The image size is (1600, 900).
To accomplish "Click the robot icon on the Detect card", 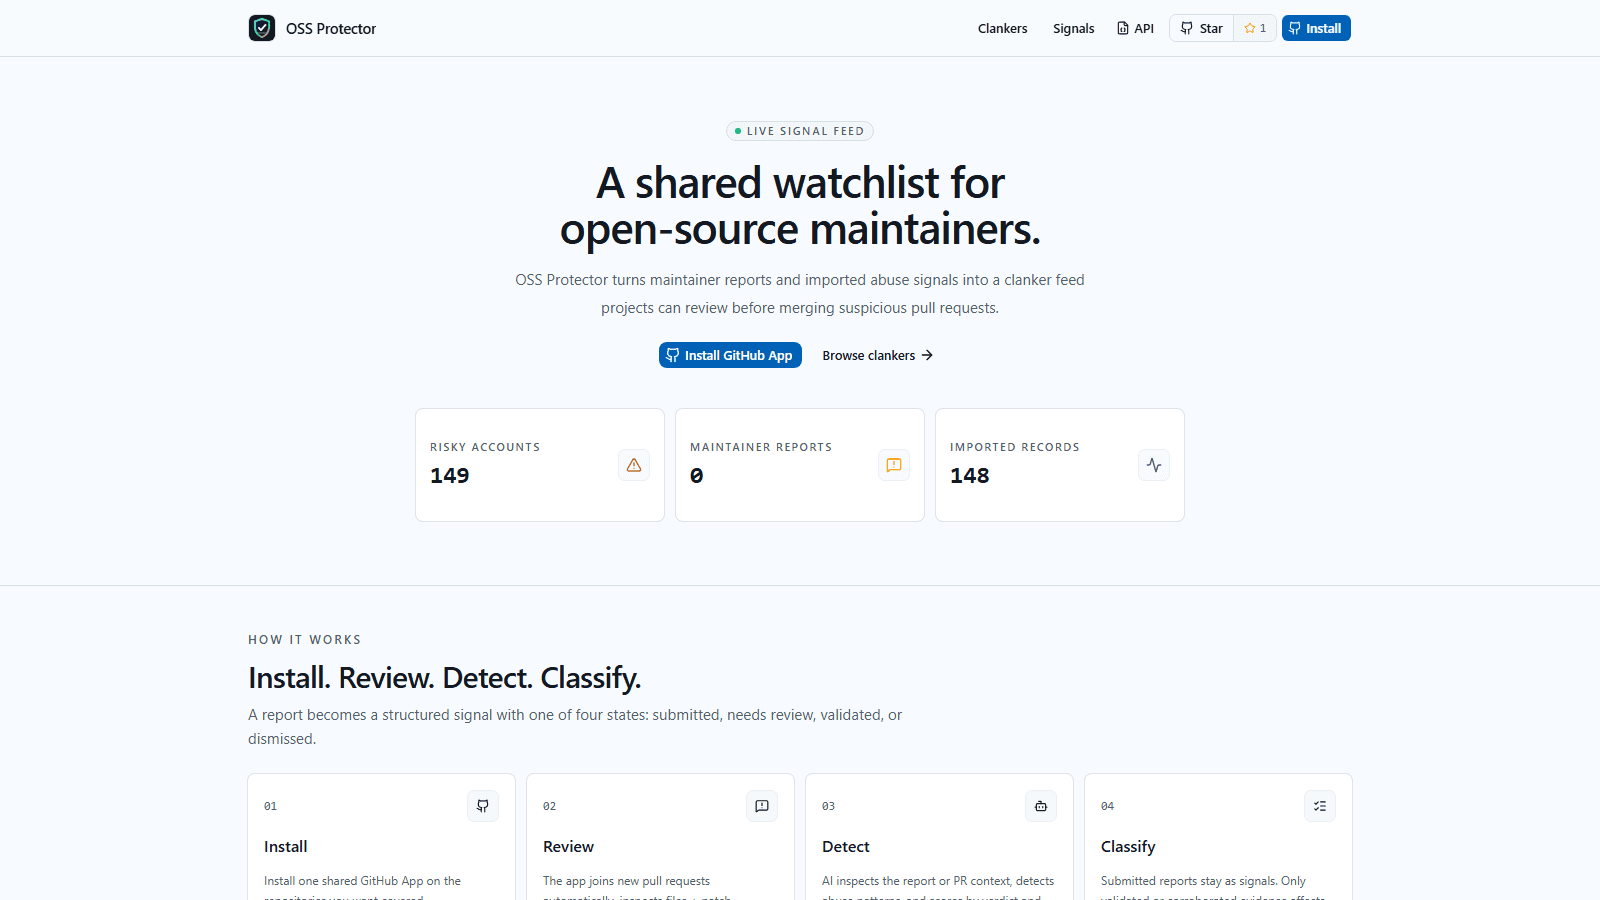I will click(1041, 806).
